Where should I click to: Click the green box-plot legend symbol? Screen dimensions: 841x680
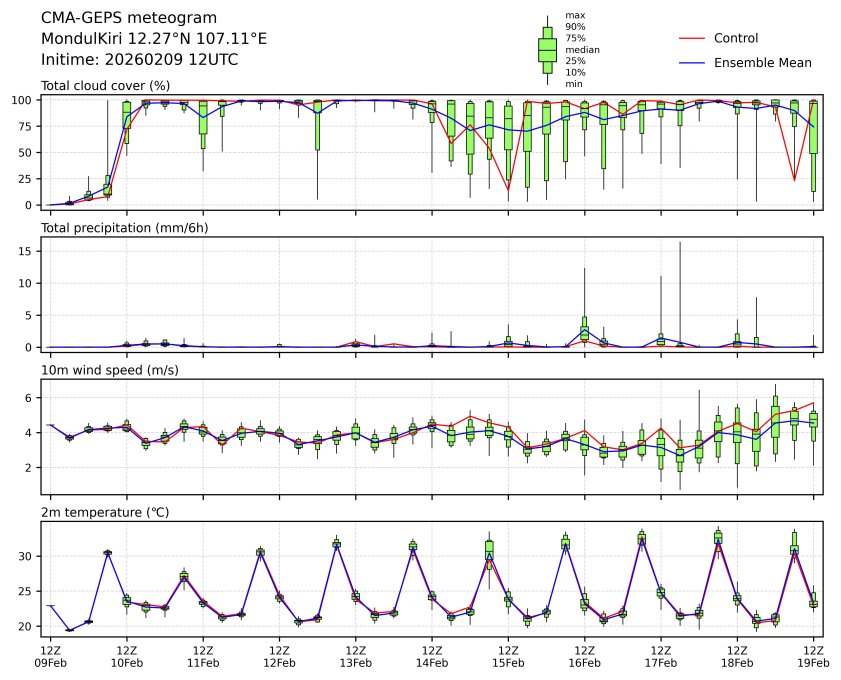click(547, 49)
